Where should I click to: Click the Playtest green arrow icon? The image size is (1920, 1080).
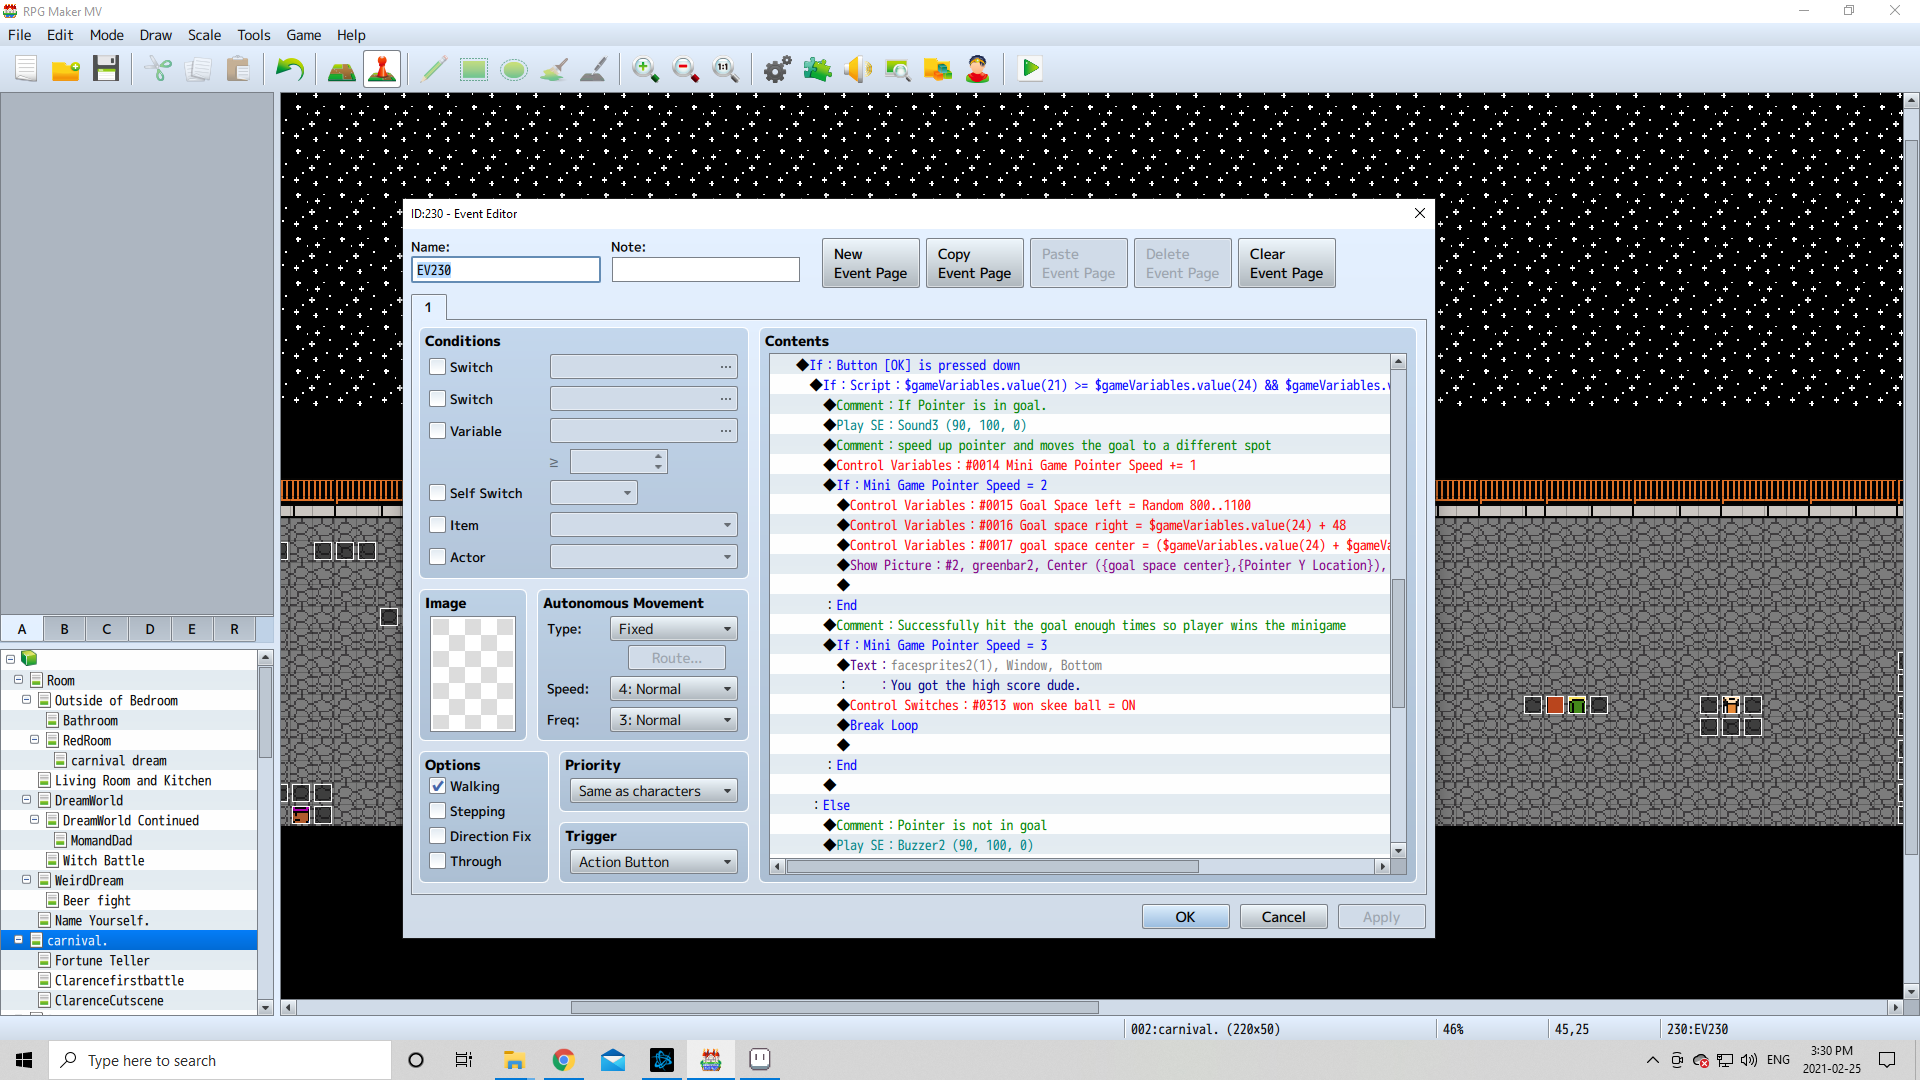pyautogui.click(x=1030, y=69)
